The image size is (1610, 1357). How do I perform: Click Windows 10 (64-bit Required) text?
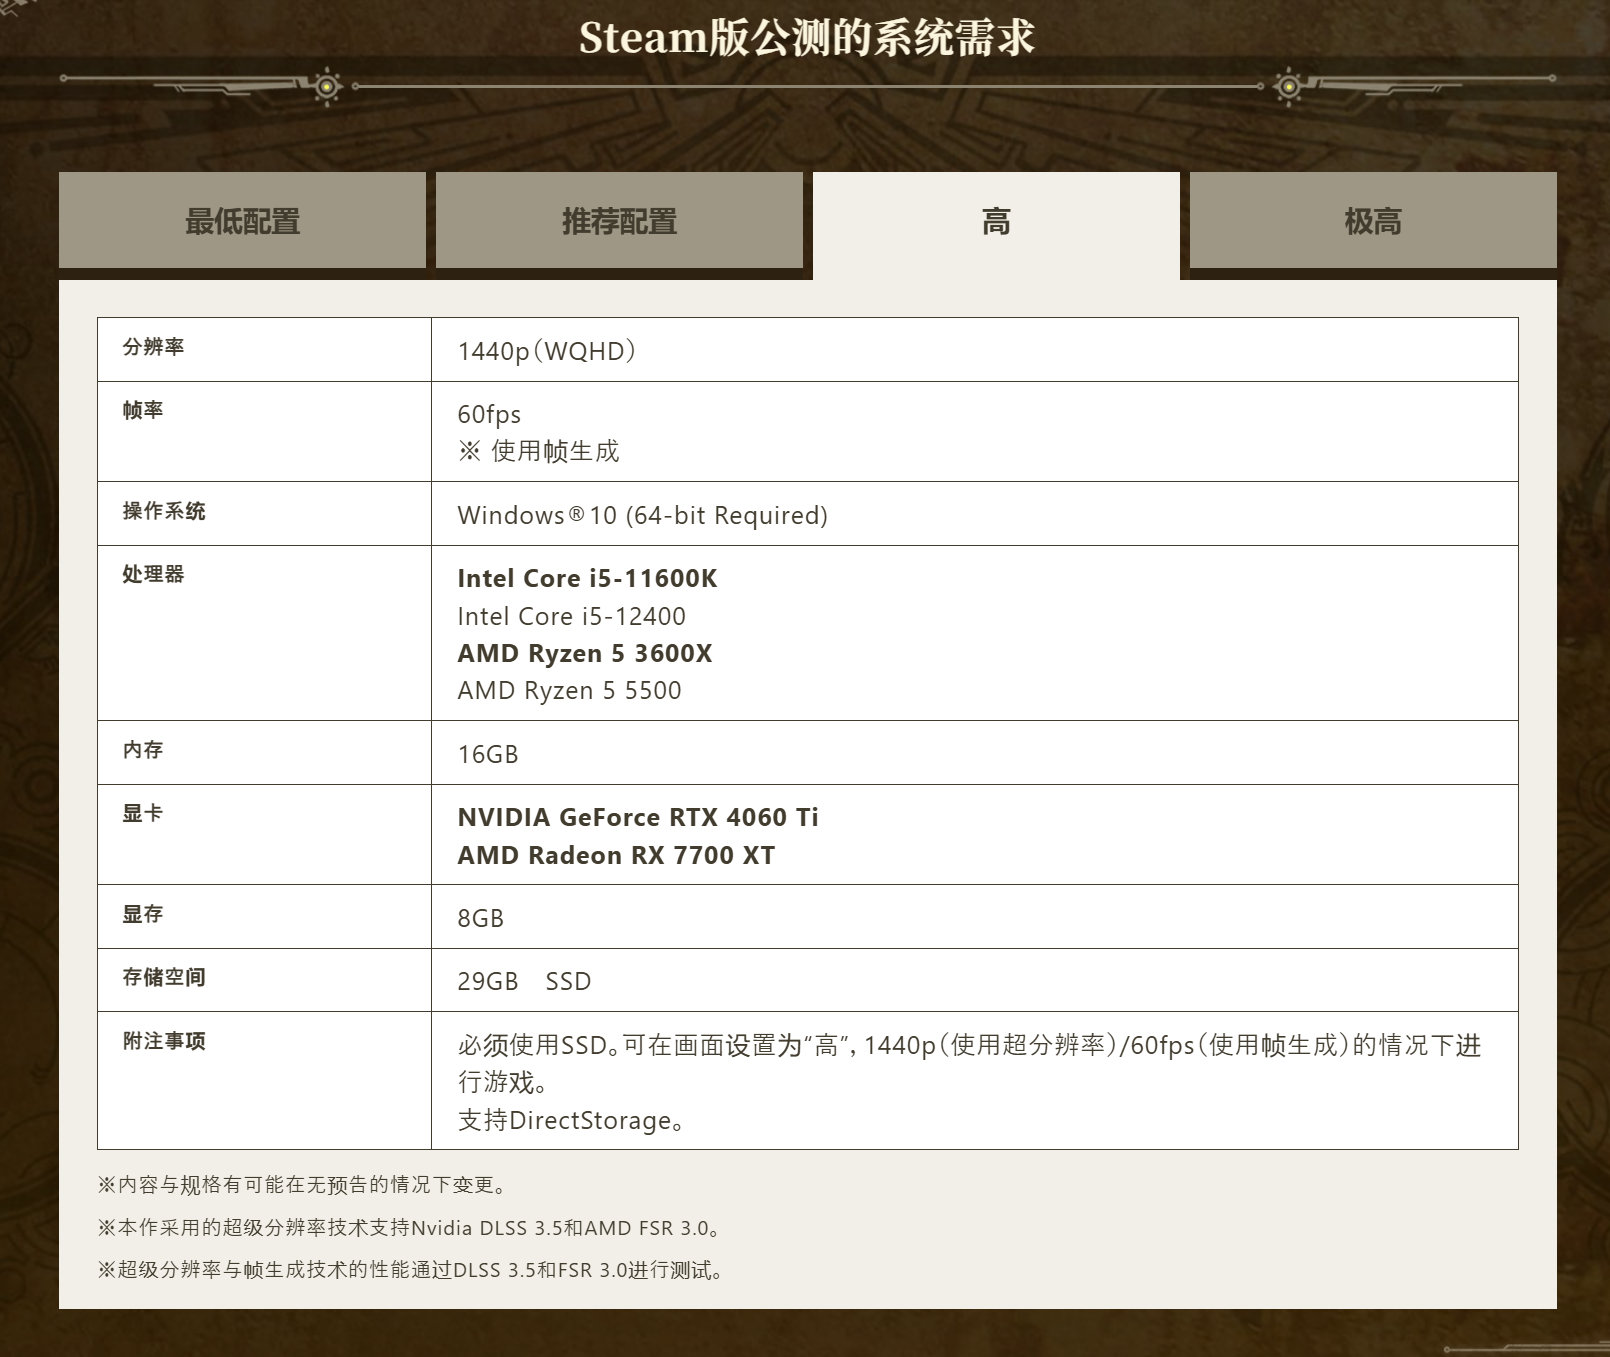642,515
